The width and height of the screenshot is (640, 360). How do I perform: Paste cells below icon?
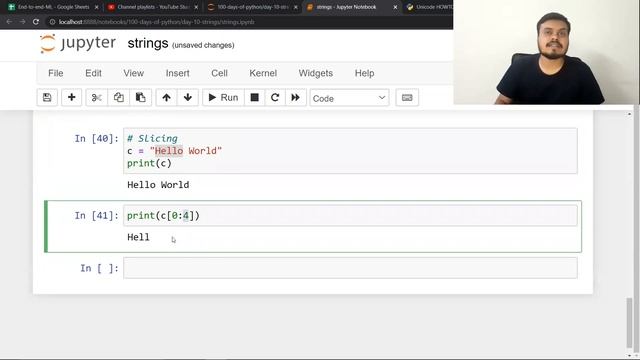click(x=141, y=98)
